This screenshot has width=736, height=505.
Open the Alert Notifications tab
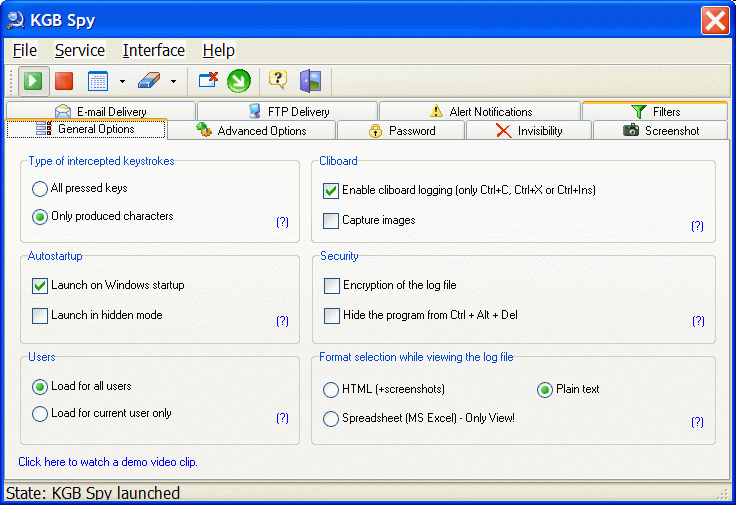480,112
